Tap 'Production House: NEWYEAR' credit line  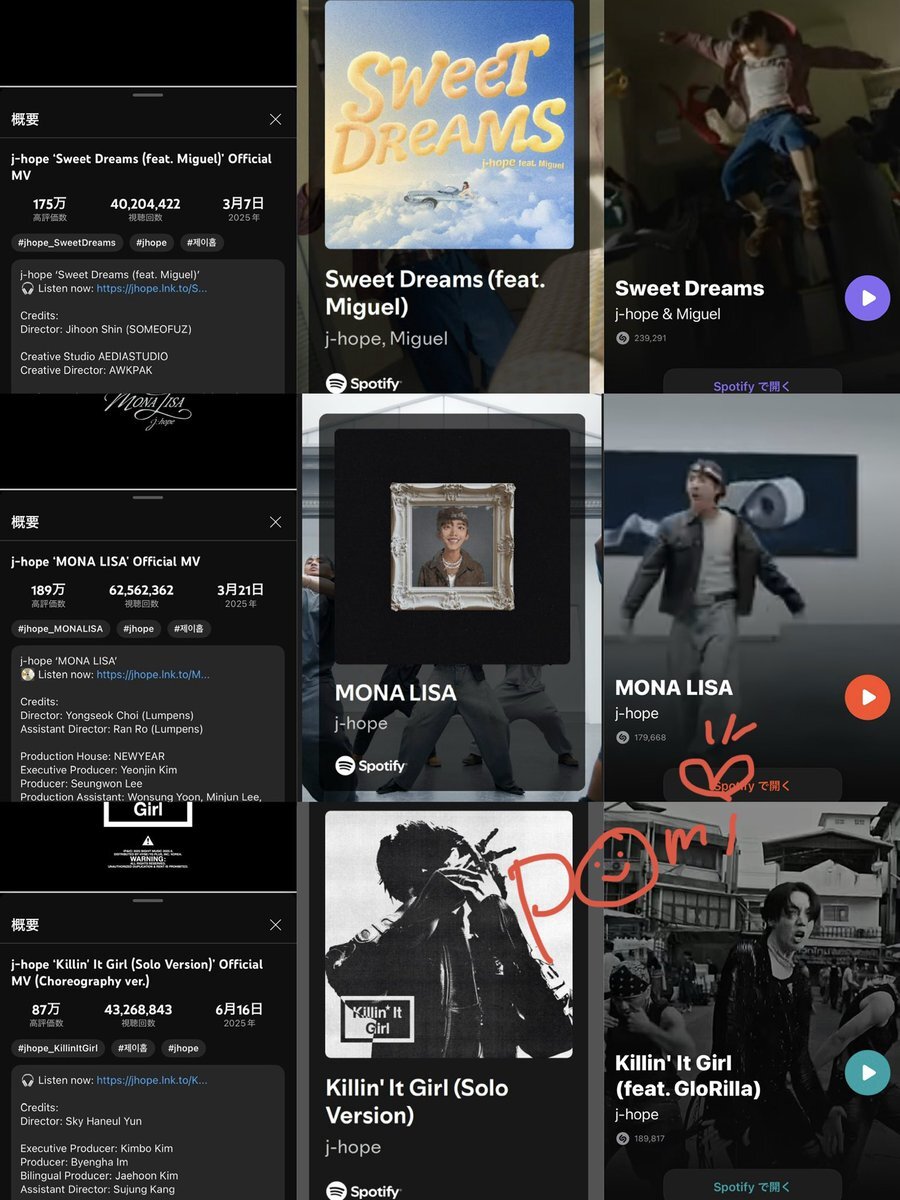click(x=93, y=756)
